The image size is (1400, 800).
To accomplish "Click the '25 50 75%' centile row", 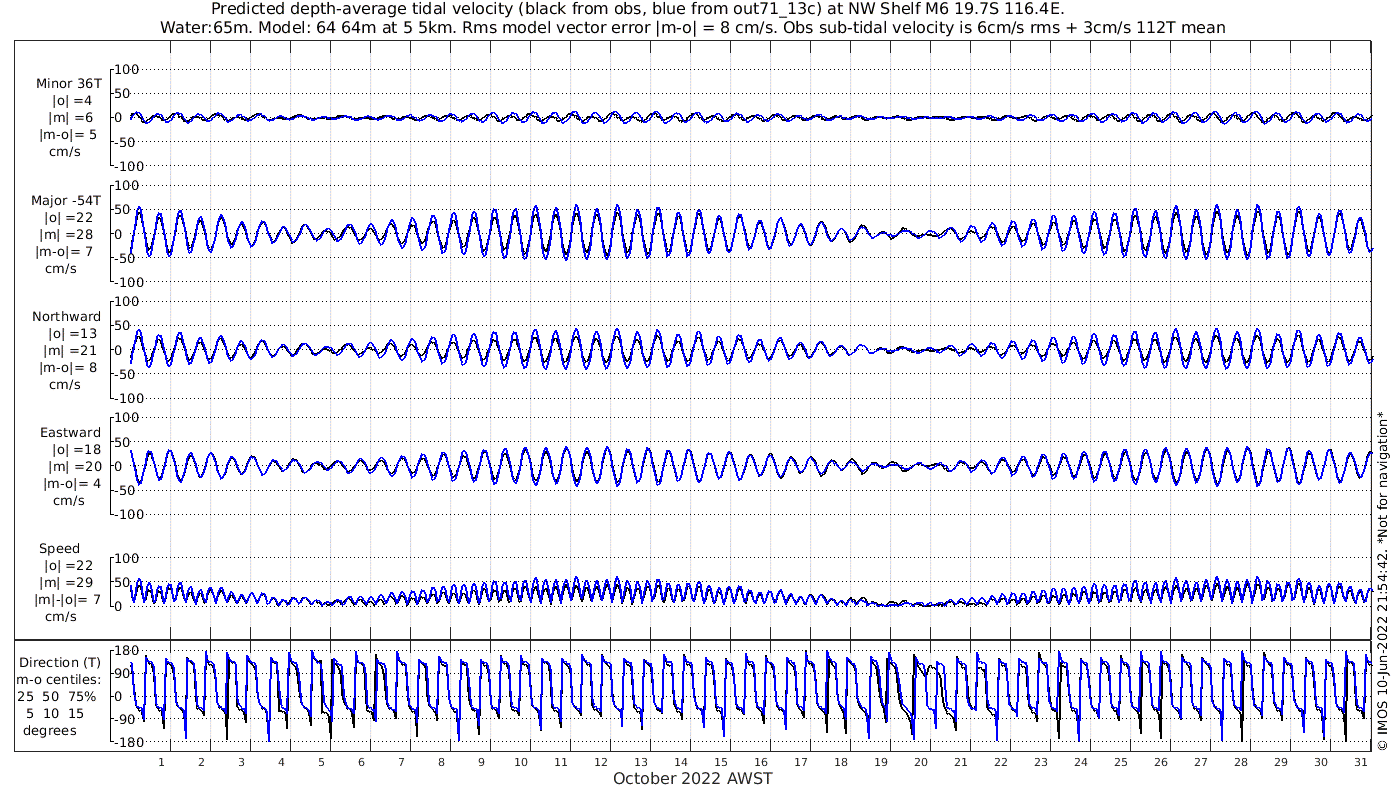I will point(57,697).
